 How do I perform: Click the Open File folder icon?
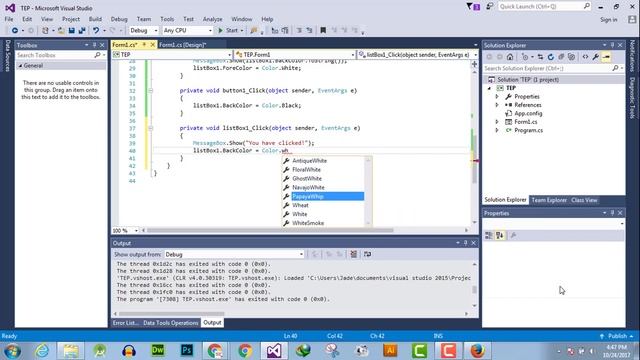(61, 31)
